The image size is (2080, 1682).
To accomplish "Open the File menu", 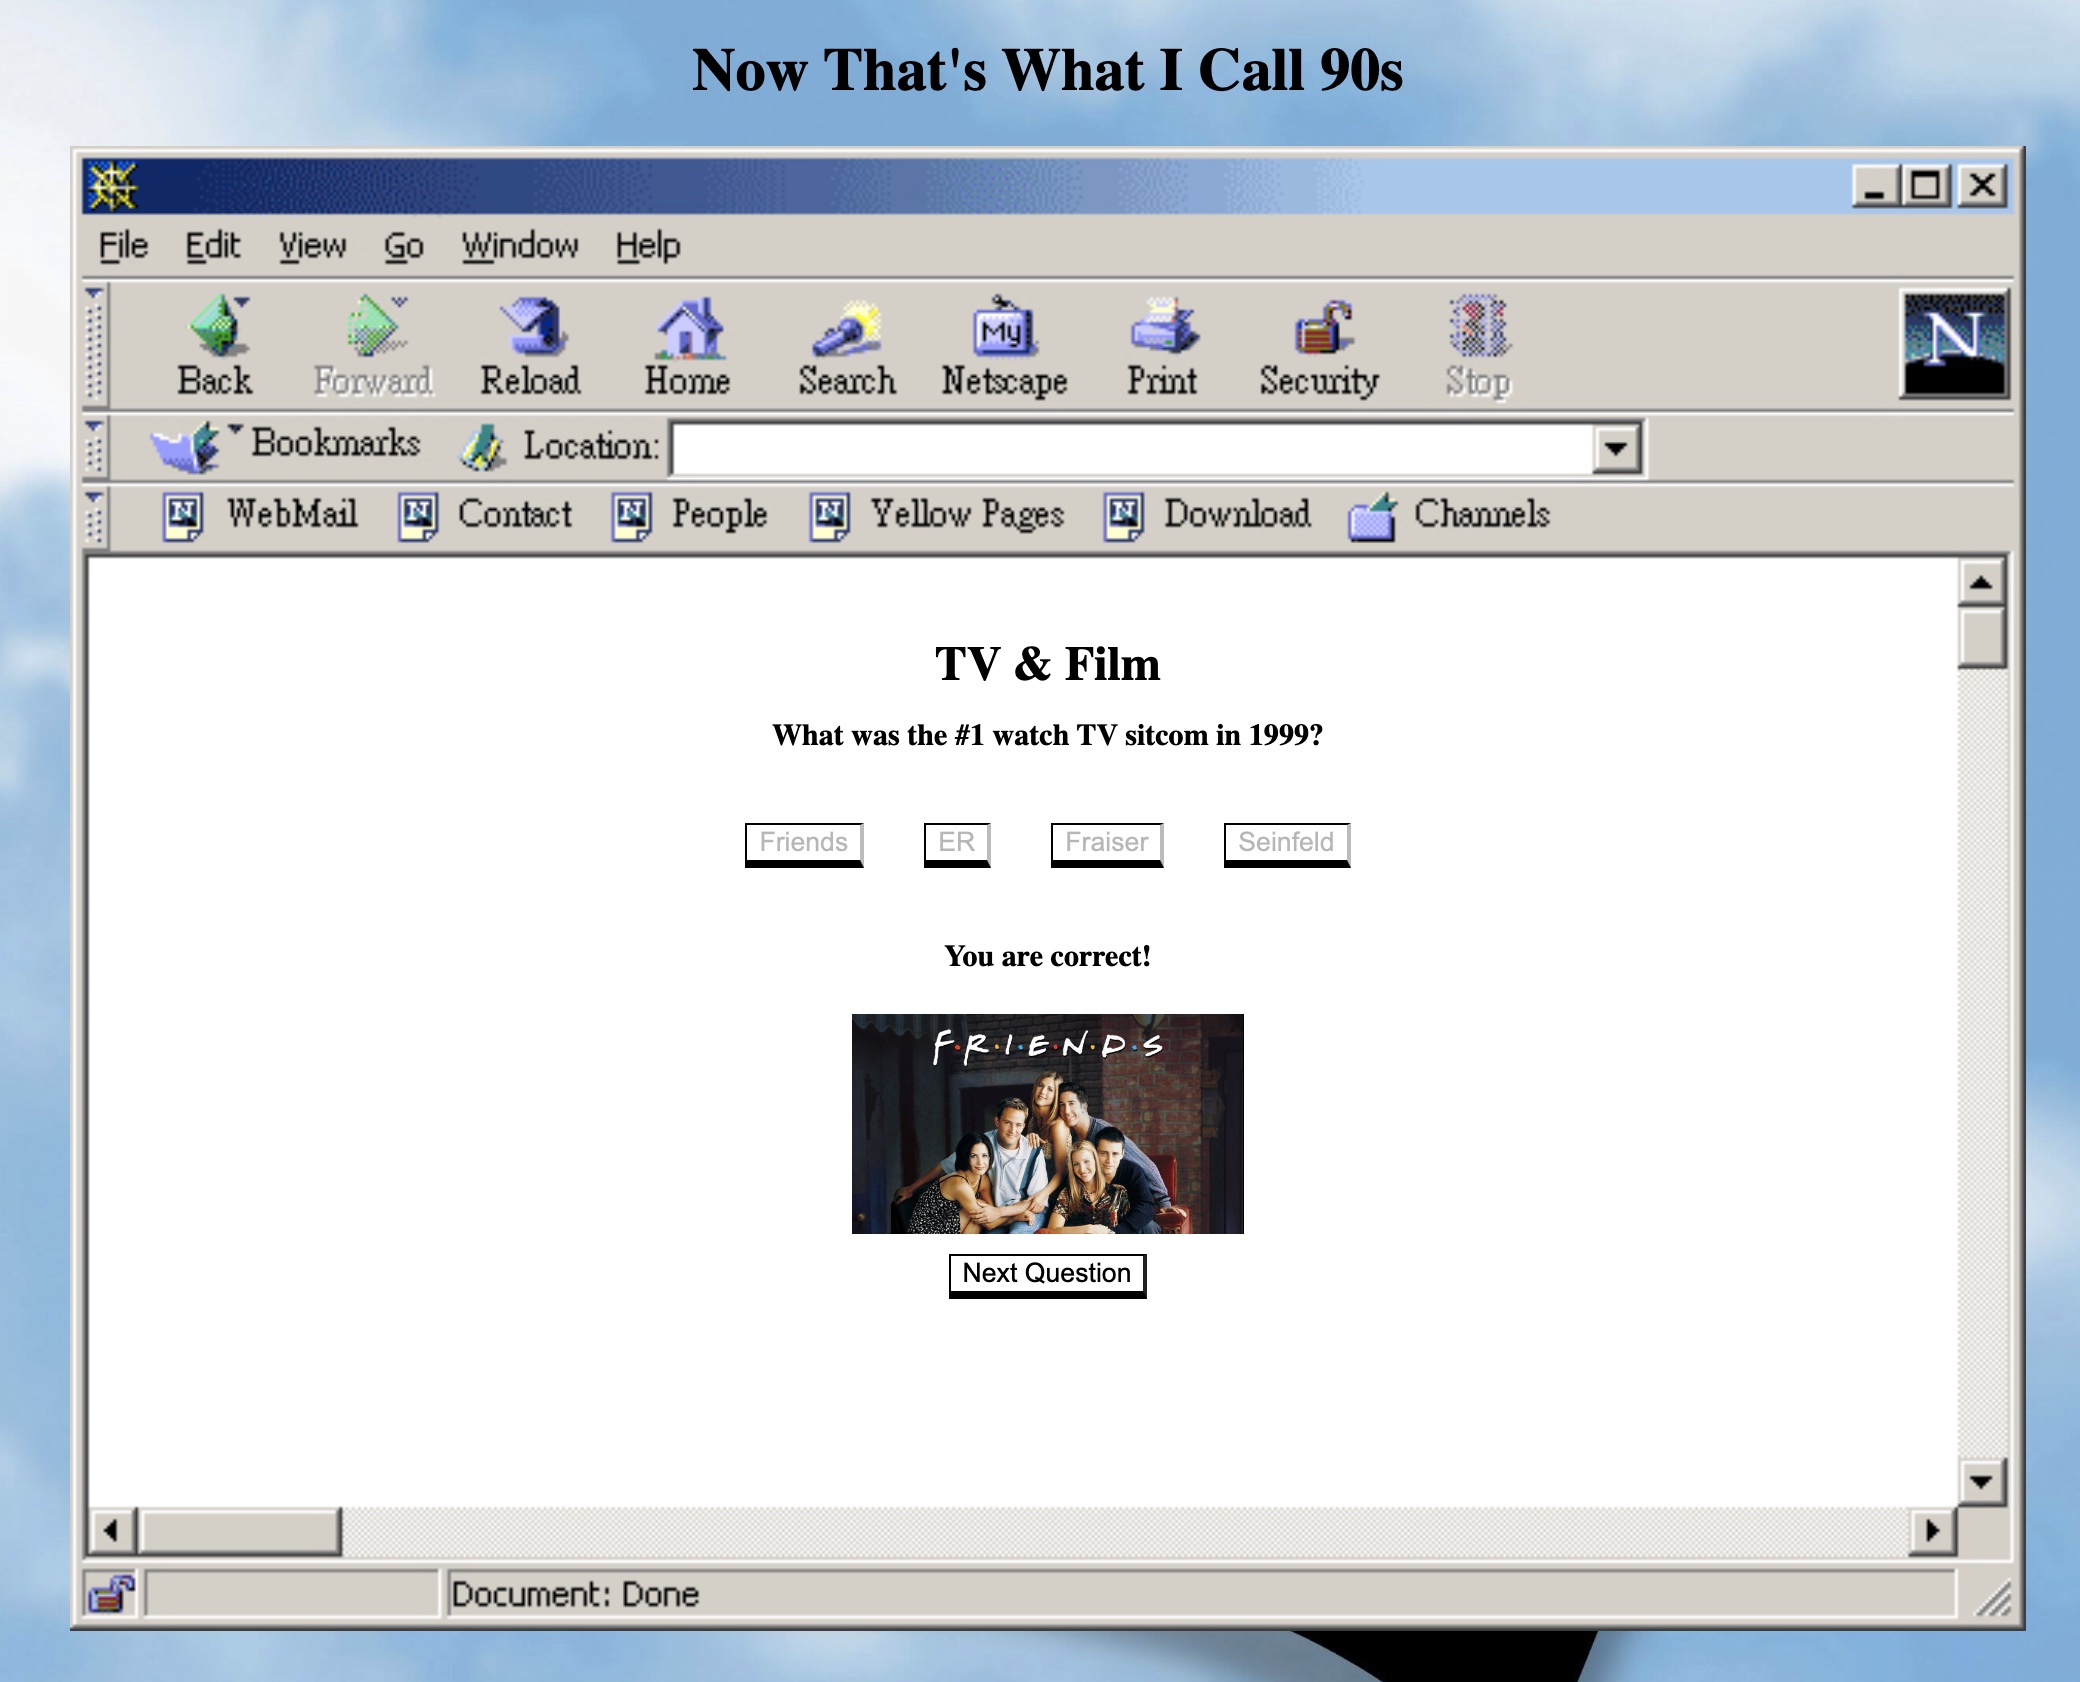I will click(123, 245).
